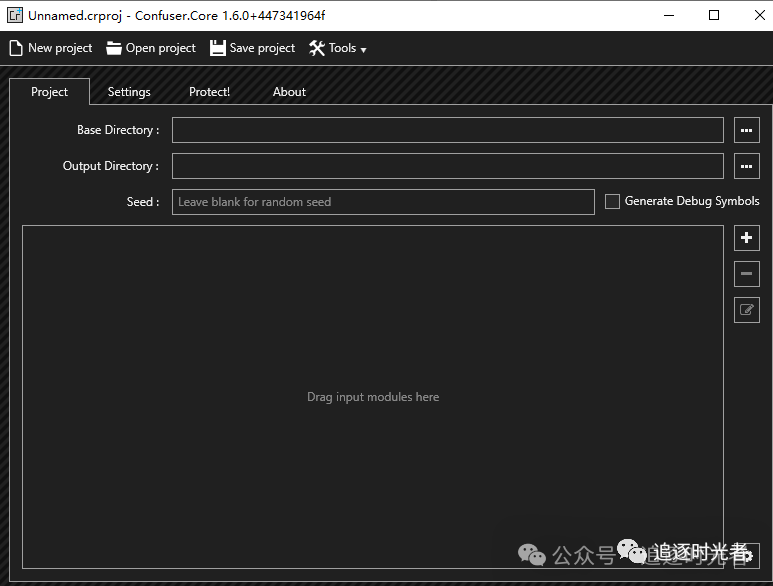This screenshot has height=586, width=773.
Task: Add a module with the plus button
Action: click(x=746, y=238)
